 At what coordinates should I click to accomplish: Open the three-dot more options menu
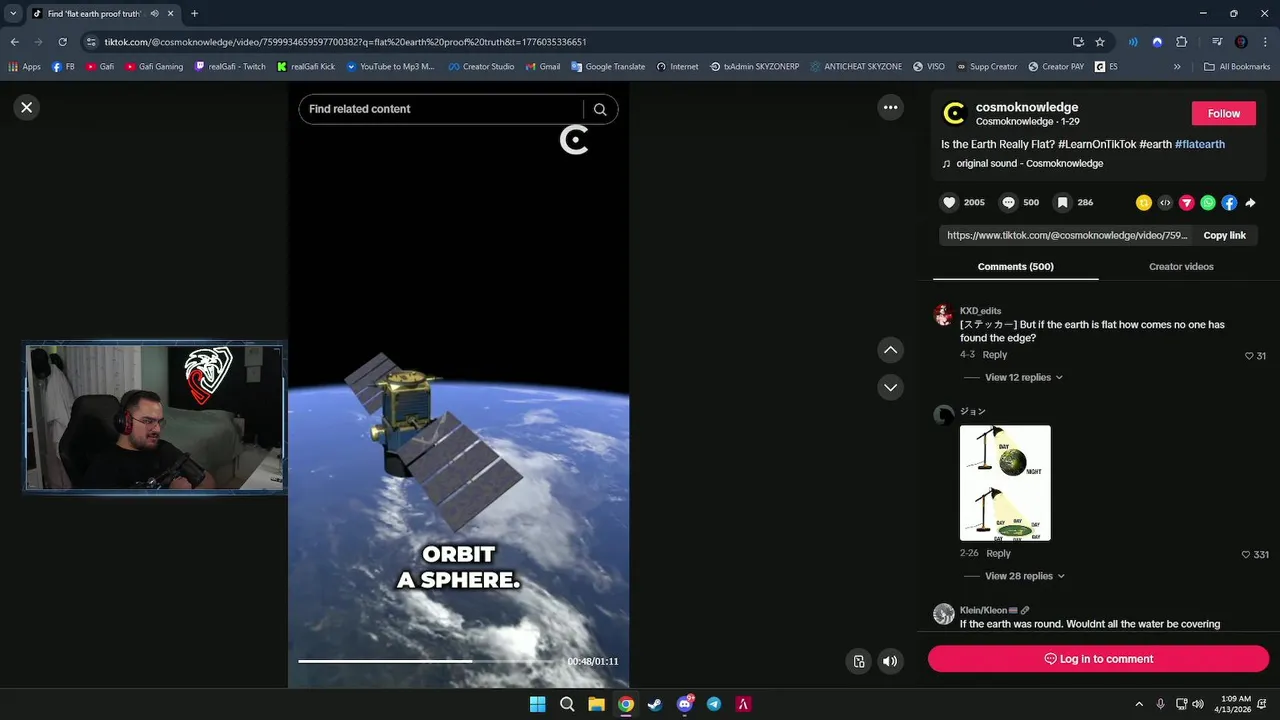point(890,107)
